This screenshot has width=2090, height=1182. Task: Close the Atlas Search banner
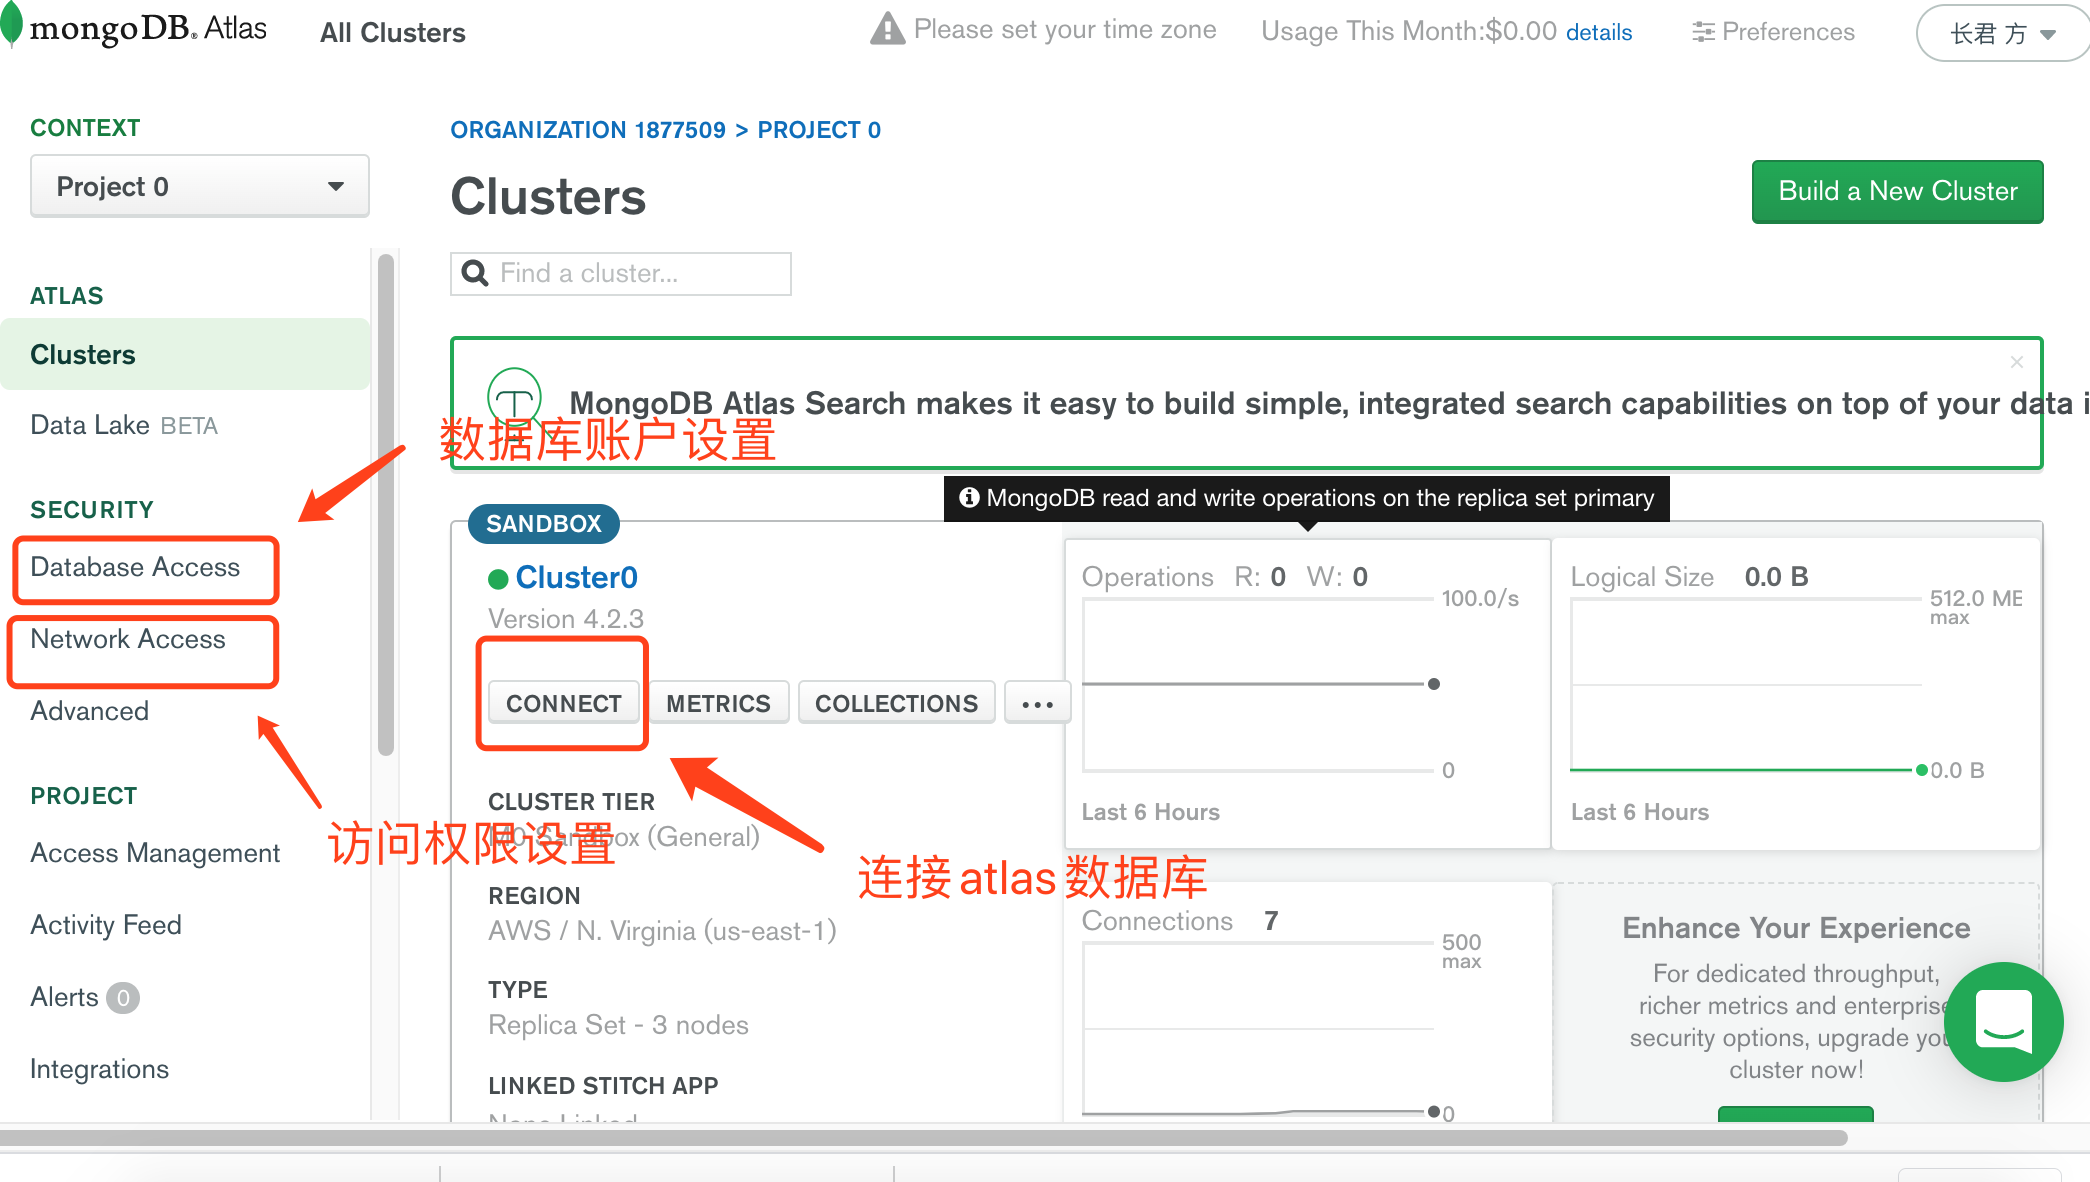2017,362
